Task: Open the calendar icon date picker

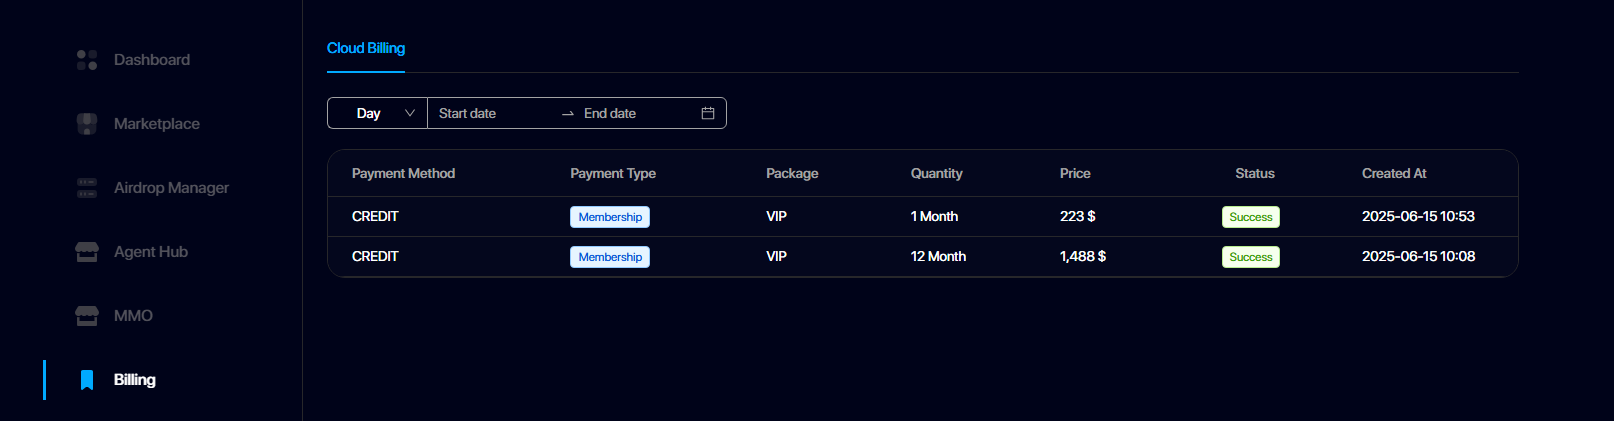Action: (708, 113)
